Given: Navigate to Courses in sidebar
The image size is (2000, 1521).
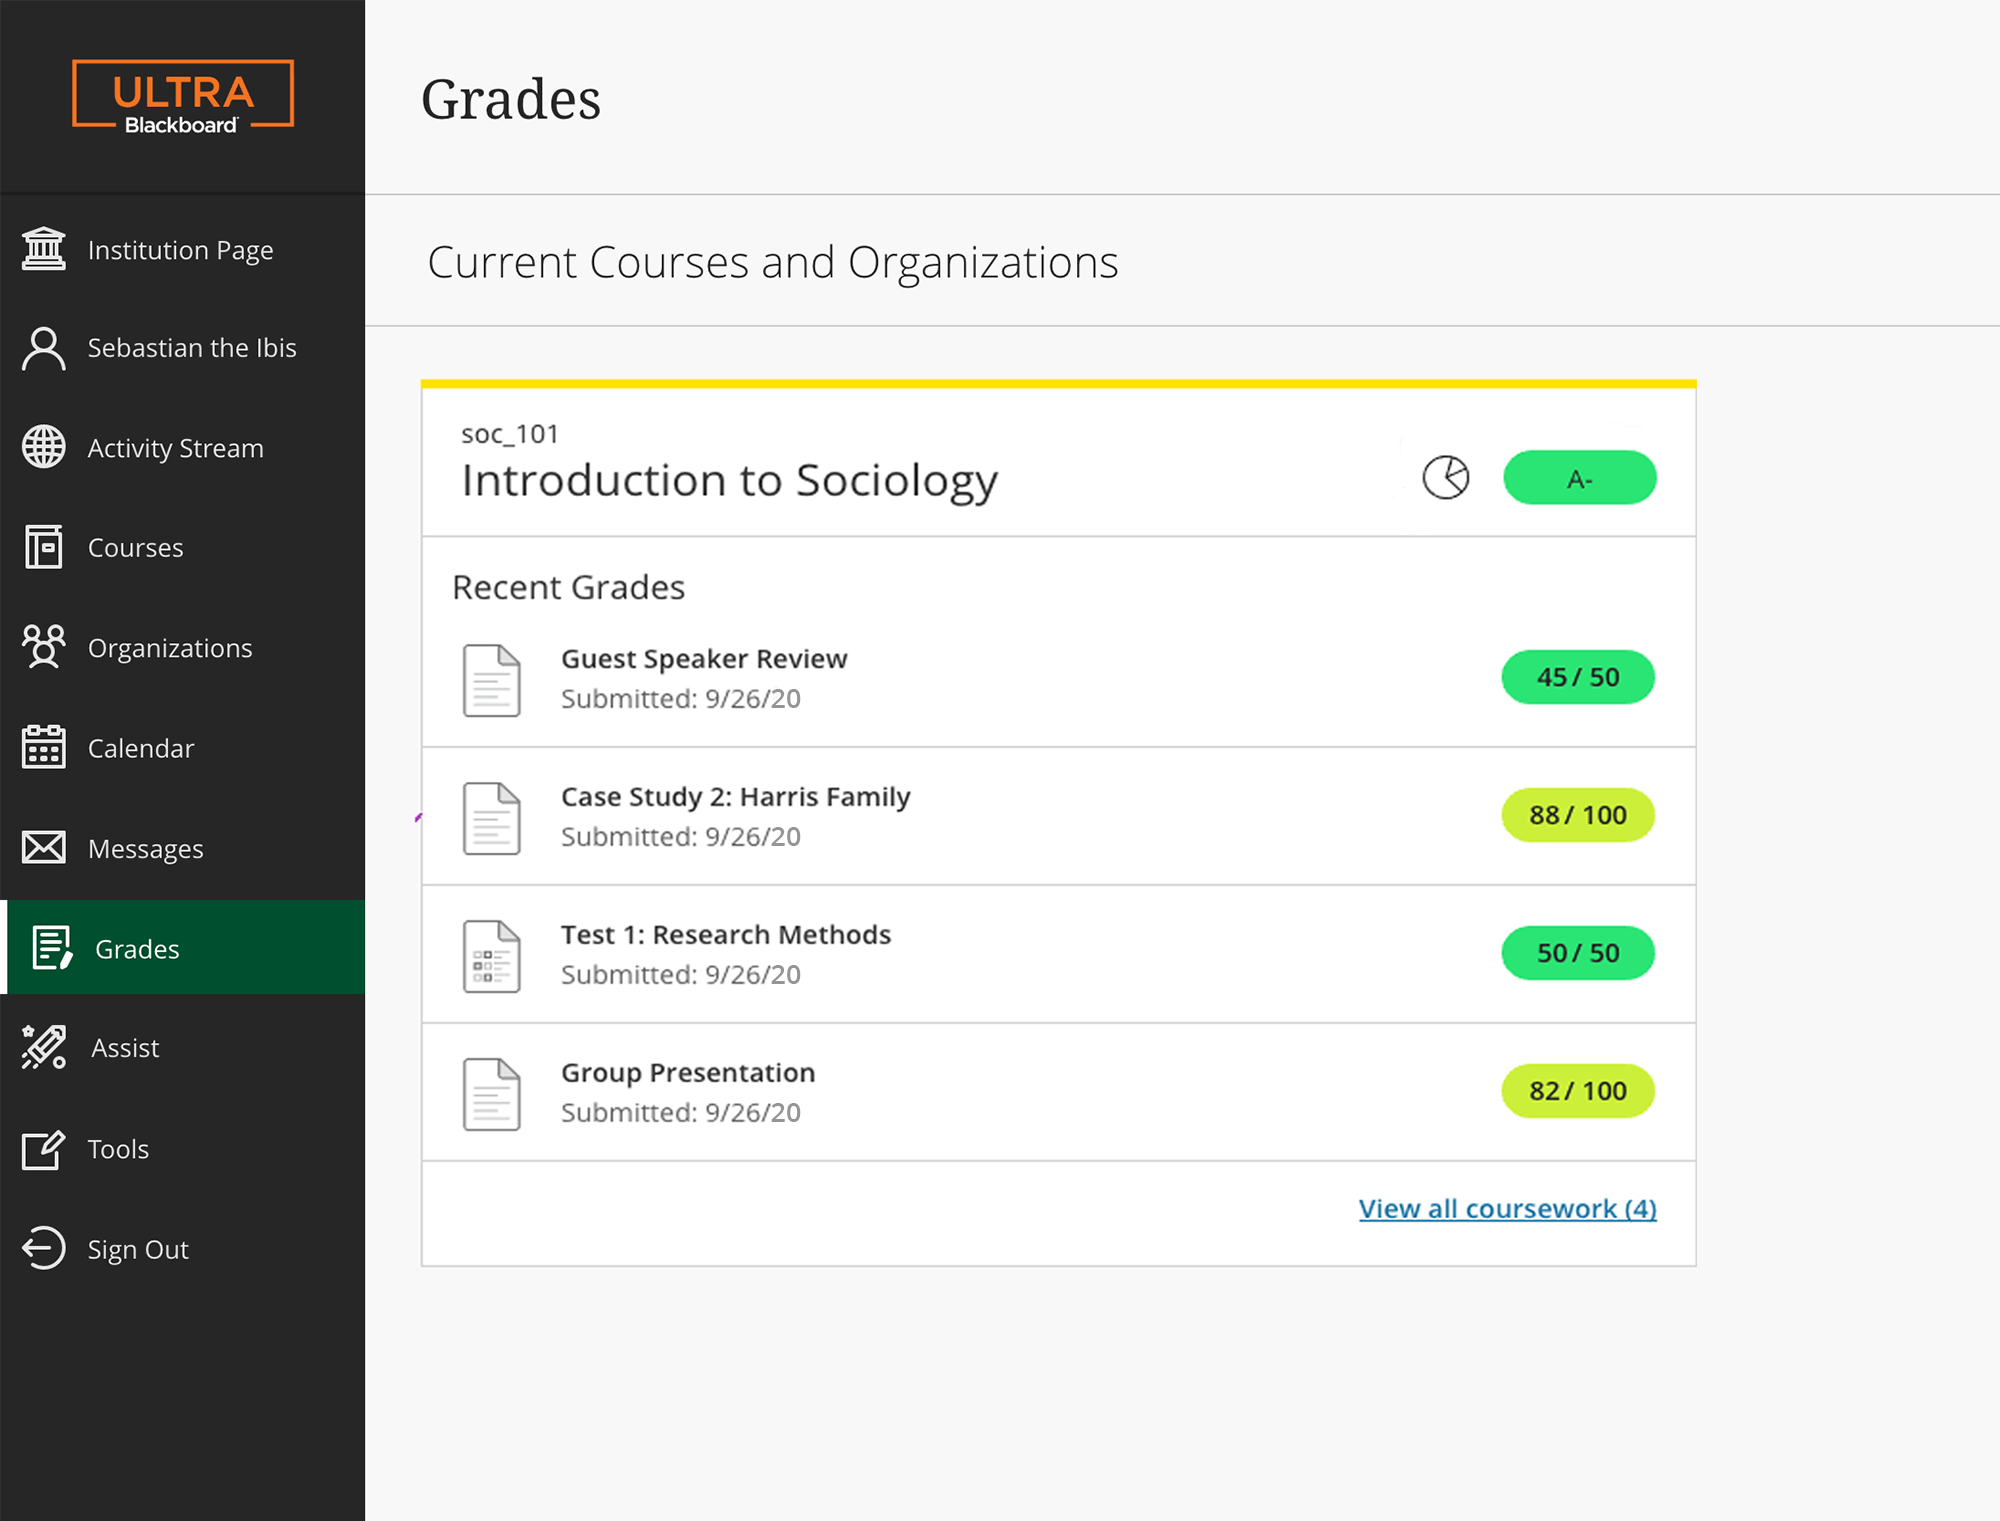Looking at the screenshot, I should [x=183, y=547].
